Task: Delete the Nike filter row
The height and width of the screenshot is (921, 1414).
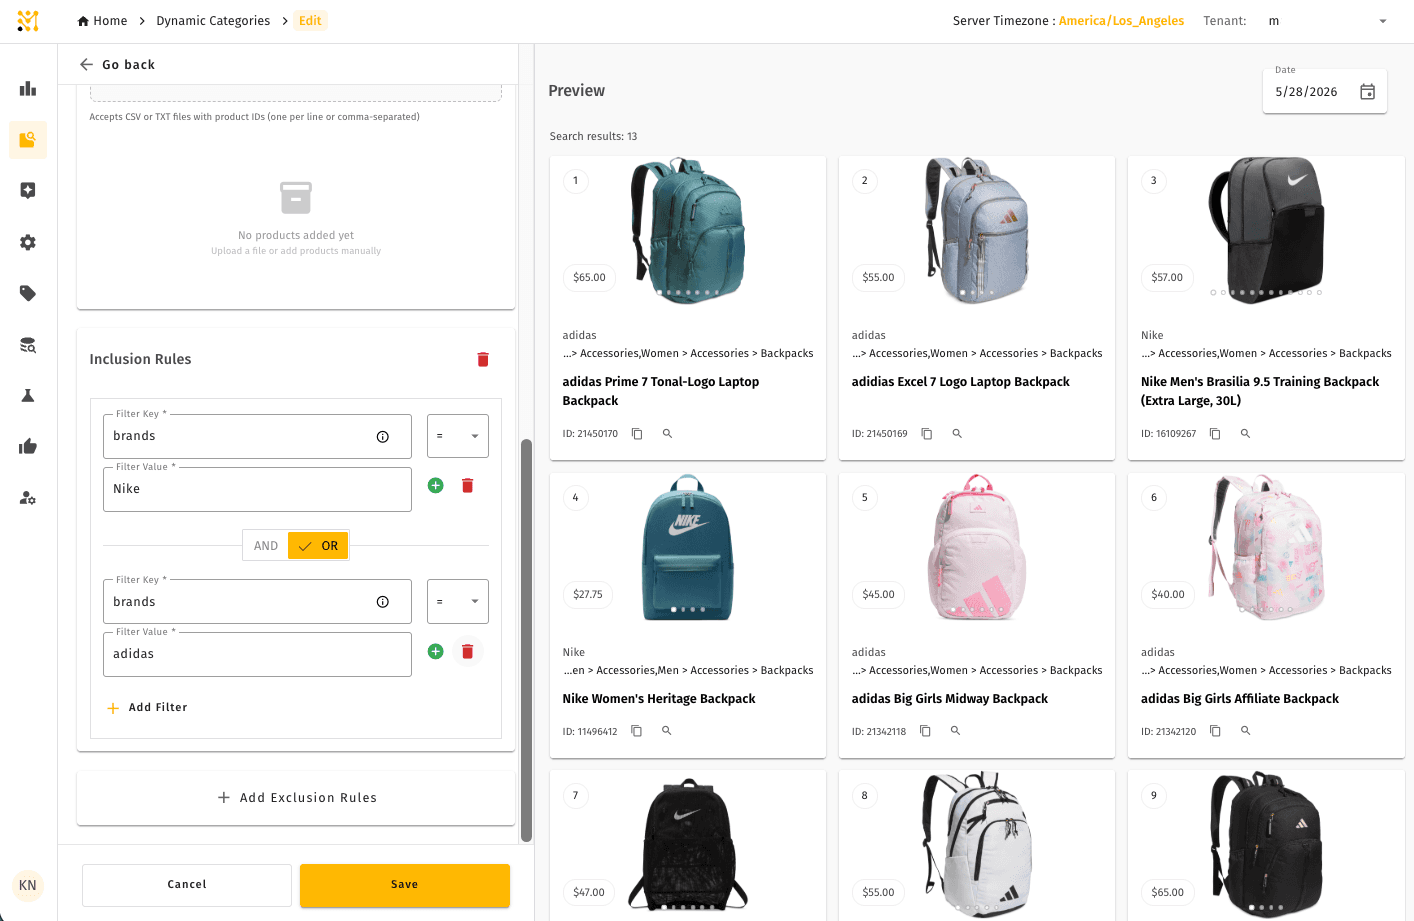Action: point(467,485)
